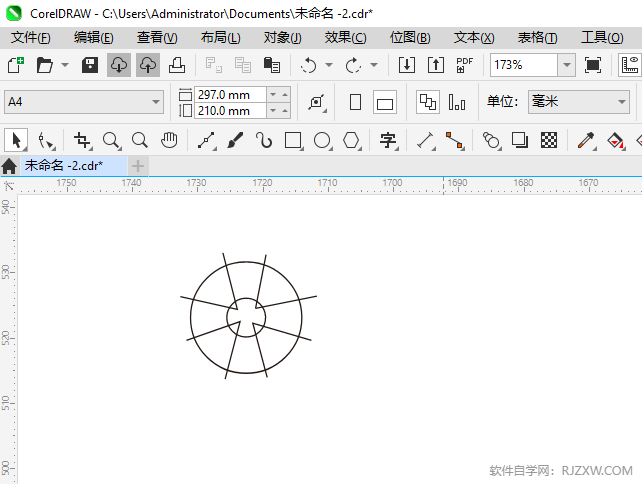Toggle apply layout to all pages
Viewport: 642px width, 484px height.
coord(428,102)
